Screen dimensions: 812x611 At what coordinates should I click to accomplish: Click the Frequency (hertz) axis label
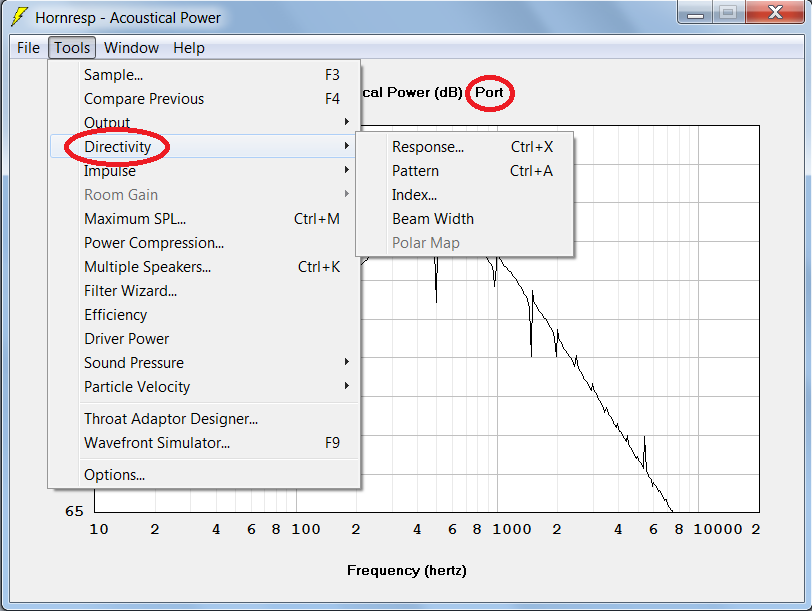407,570
